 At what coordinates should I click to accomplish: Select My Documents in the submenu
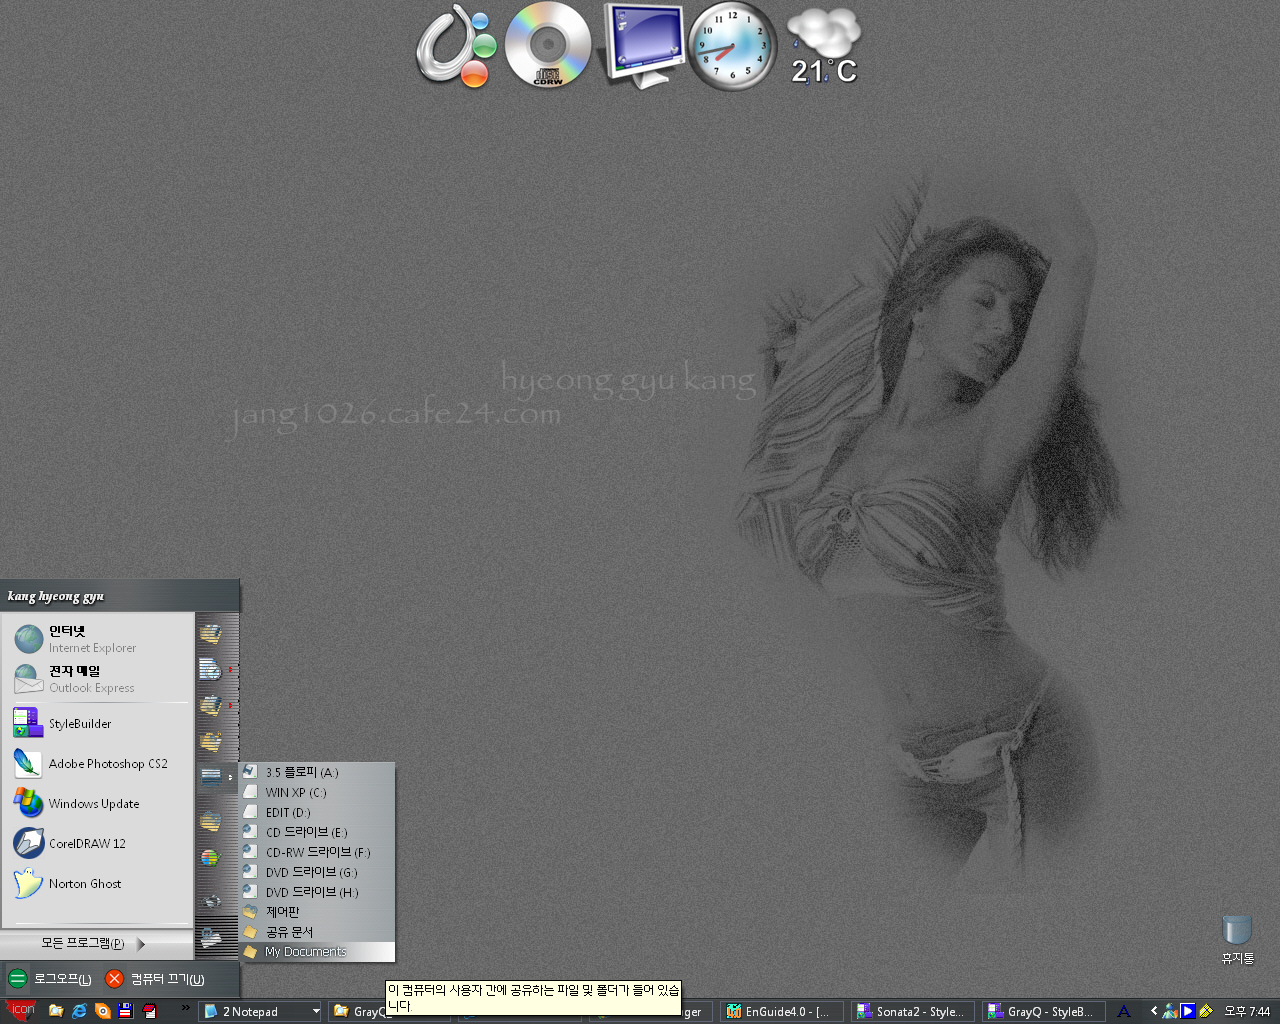click(x=318, y=952)
